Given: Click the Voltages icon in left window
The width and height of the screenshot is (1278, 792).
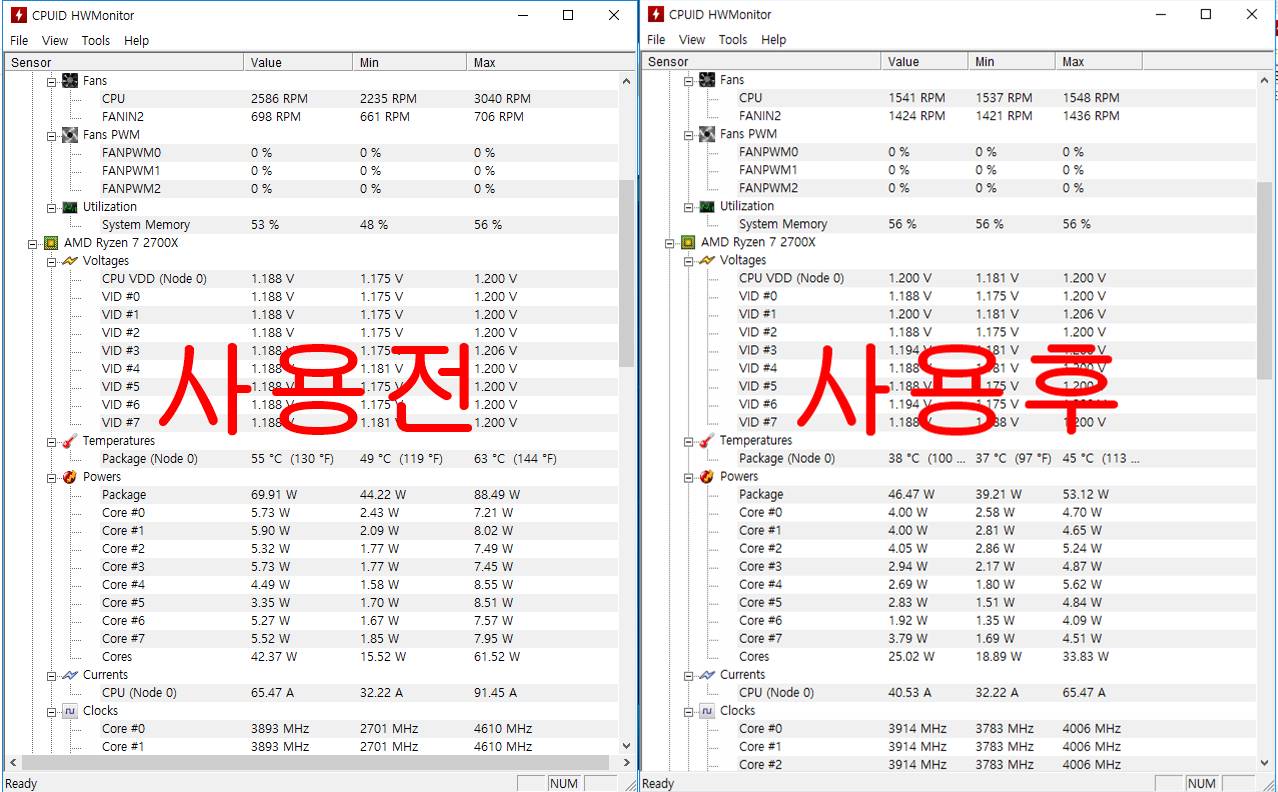Looking at the screenshot, I should coord(70,261).
